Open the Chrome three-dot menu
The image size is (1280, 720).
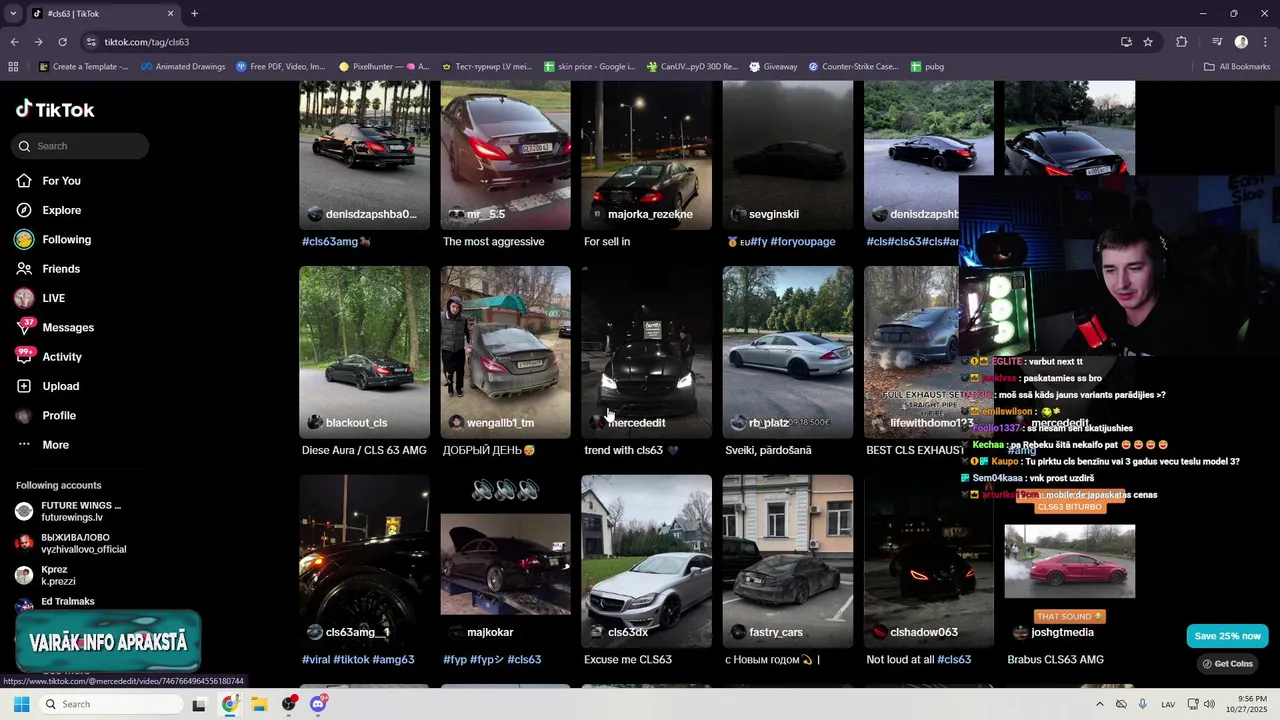[1266, 42]
